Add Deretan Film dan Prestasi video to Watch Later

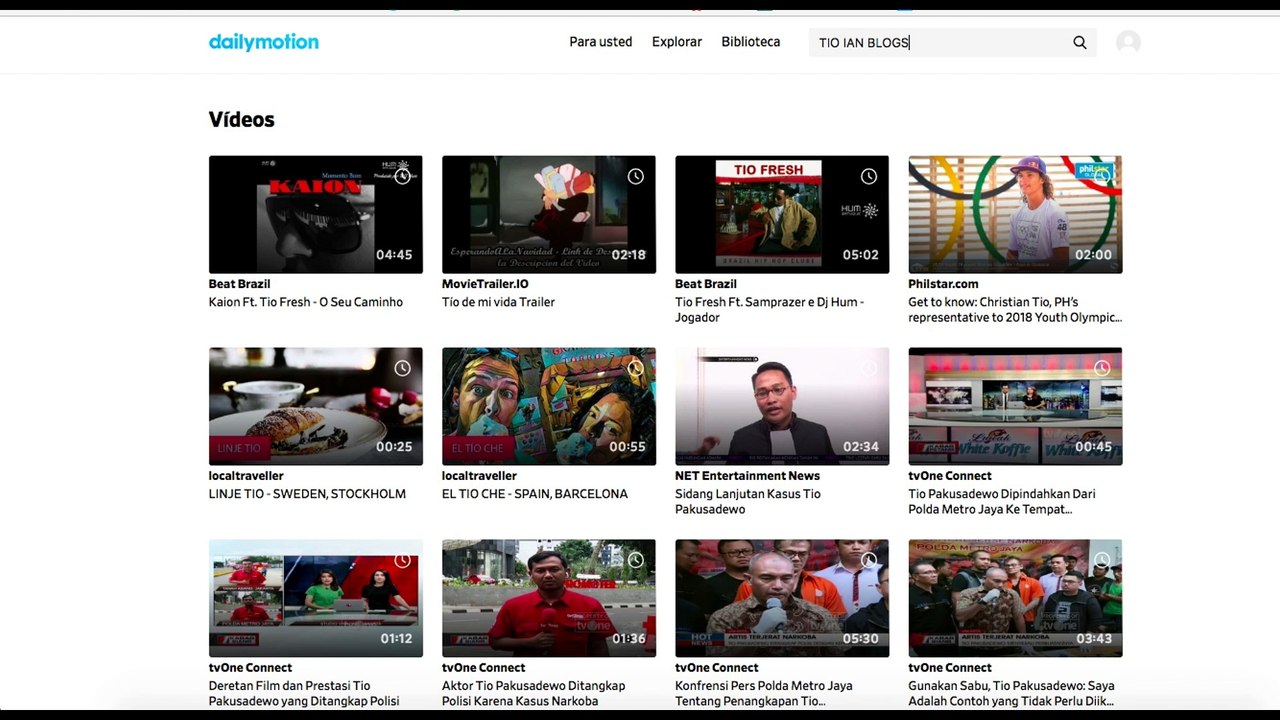click(402, 560)
